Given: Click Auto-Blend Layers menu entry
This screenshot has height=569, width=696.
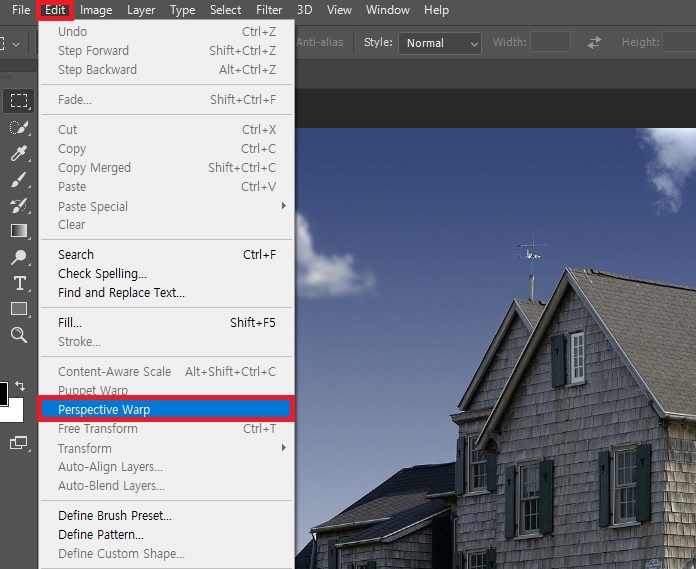Looking at the screenshot, I should [x=167, y=486].
